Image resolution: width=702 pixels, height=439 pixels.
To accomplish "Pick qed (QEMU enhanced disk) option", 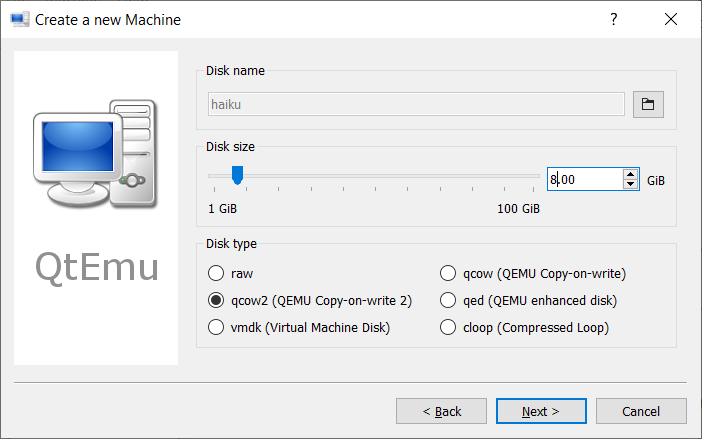I will coord(449,300).
